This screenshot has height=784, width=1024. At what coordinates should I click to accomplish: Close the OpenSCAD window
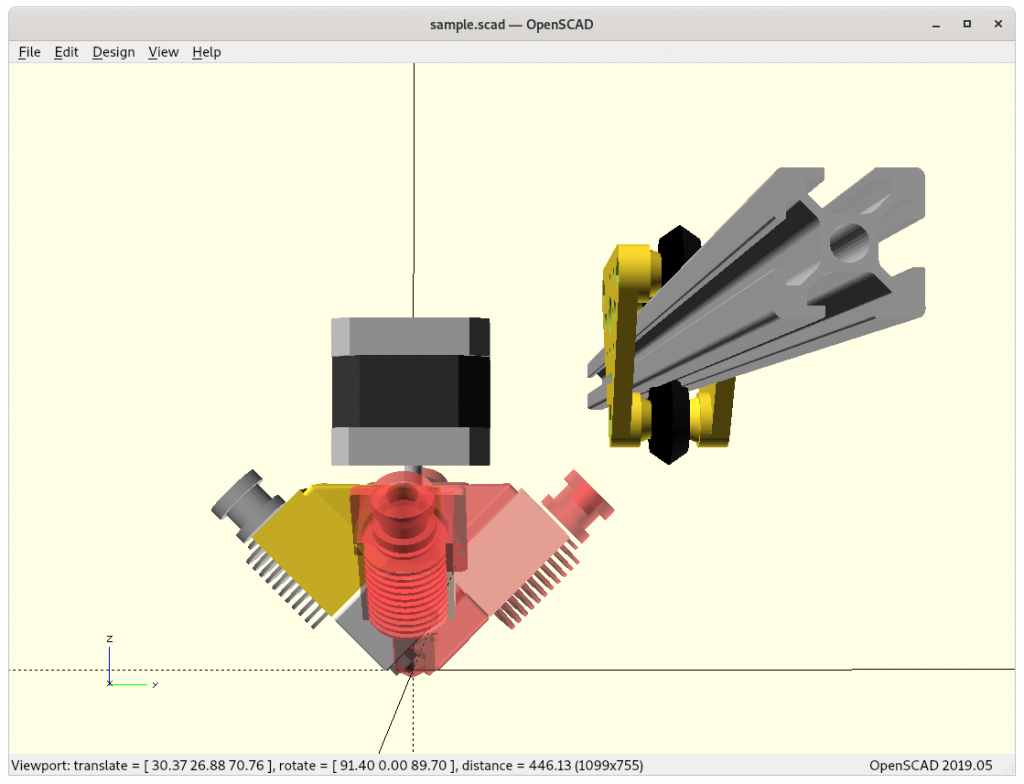pos(998,24)
